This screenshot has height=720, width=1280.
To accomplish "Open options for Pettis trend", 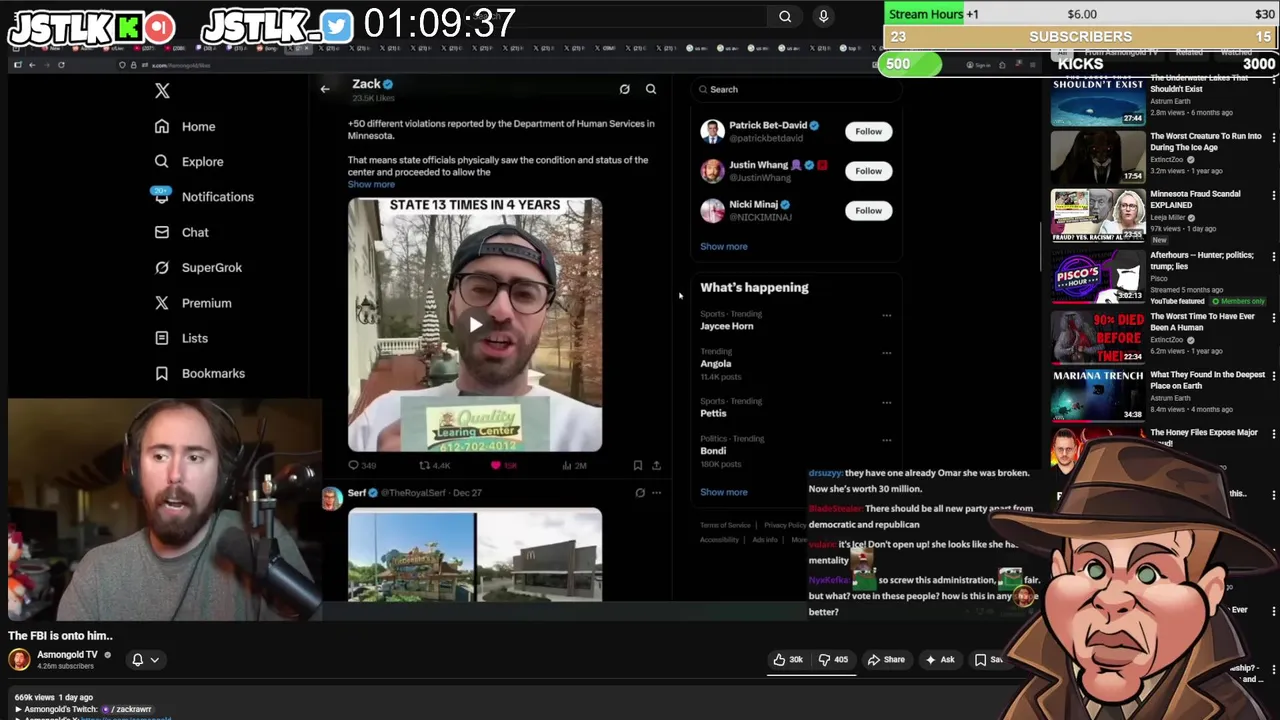I will click(886, 403).
